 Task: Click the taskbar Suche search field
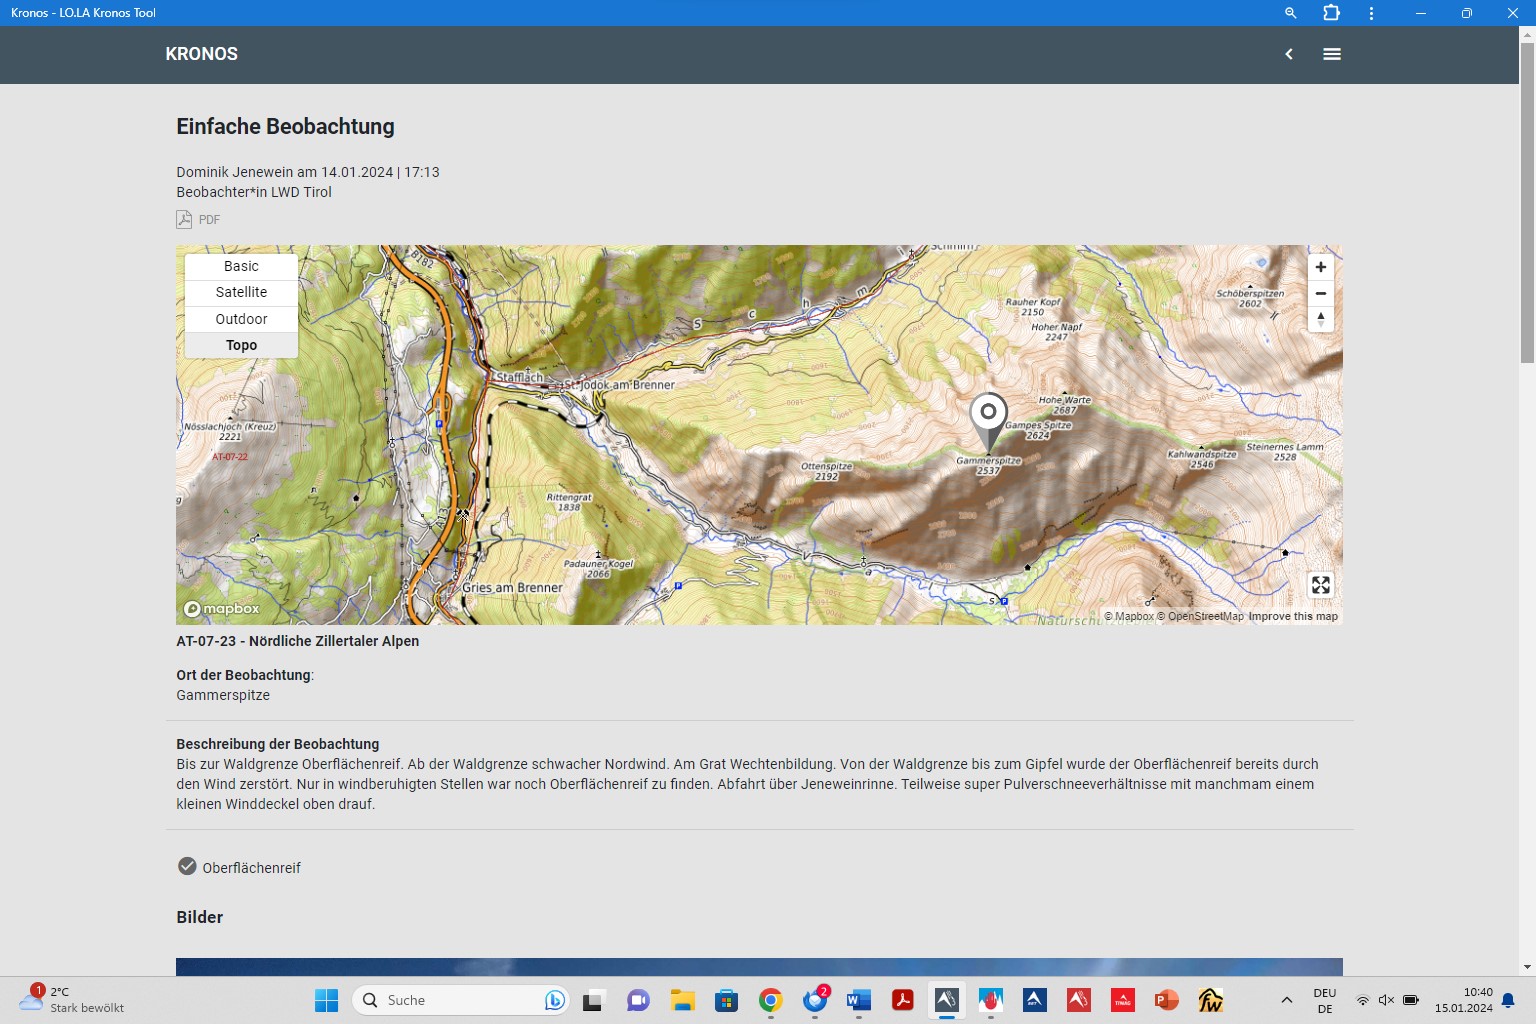(x=460, y=1000)
